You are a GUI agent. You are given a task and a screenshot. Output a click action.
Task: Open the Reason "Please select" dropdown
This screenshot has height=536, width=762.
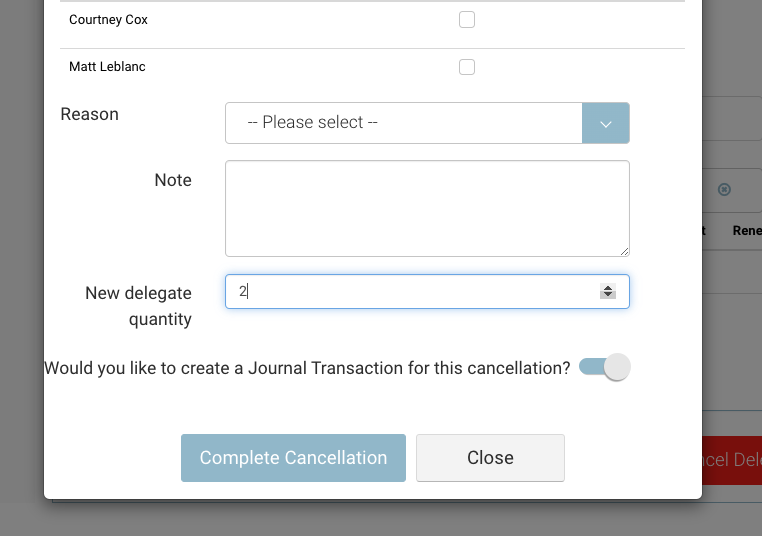click(x=403, y=123)
